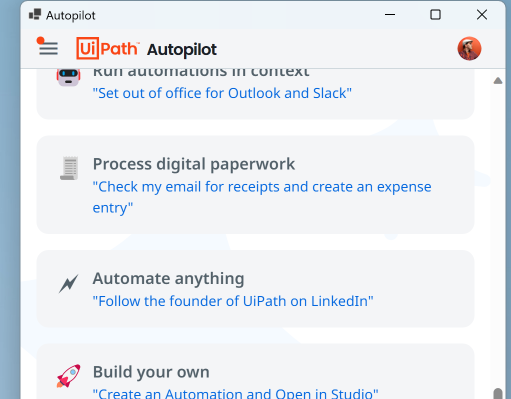The image size is (511, 399).
Task: Open the Process digital paperwork card
Action: pyautogui.click(x=255, y=185)
